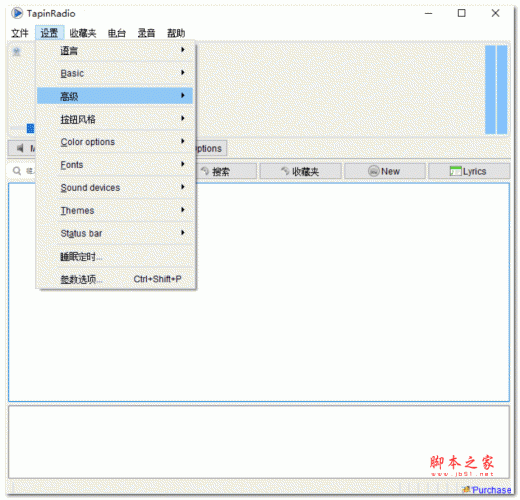Viewport: 520px width, 500px height.
Task: Choose the 睡眠定时 menu entry
Action: (115, 256)
